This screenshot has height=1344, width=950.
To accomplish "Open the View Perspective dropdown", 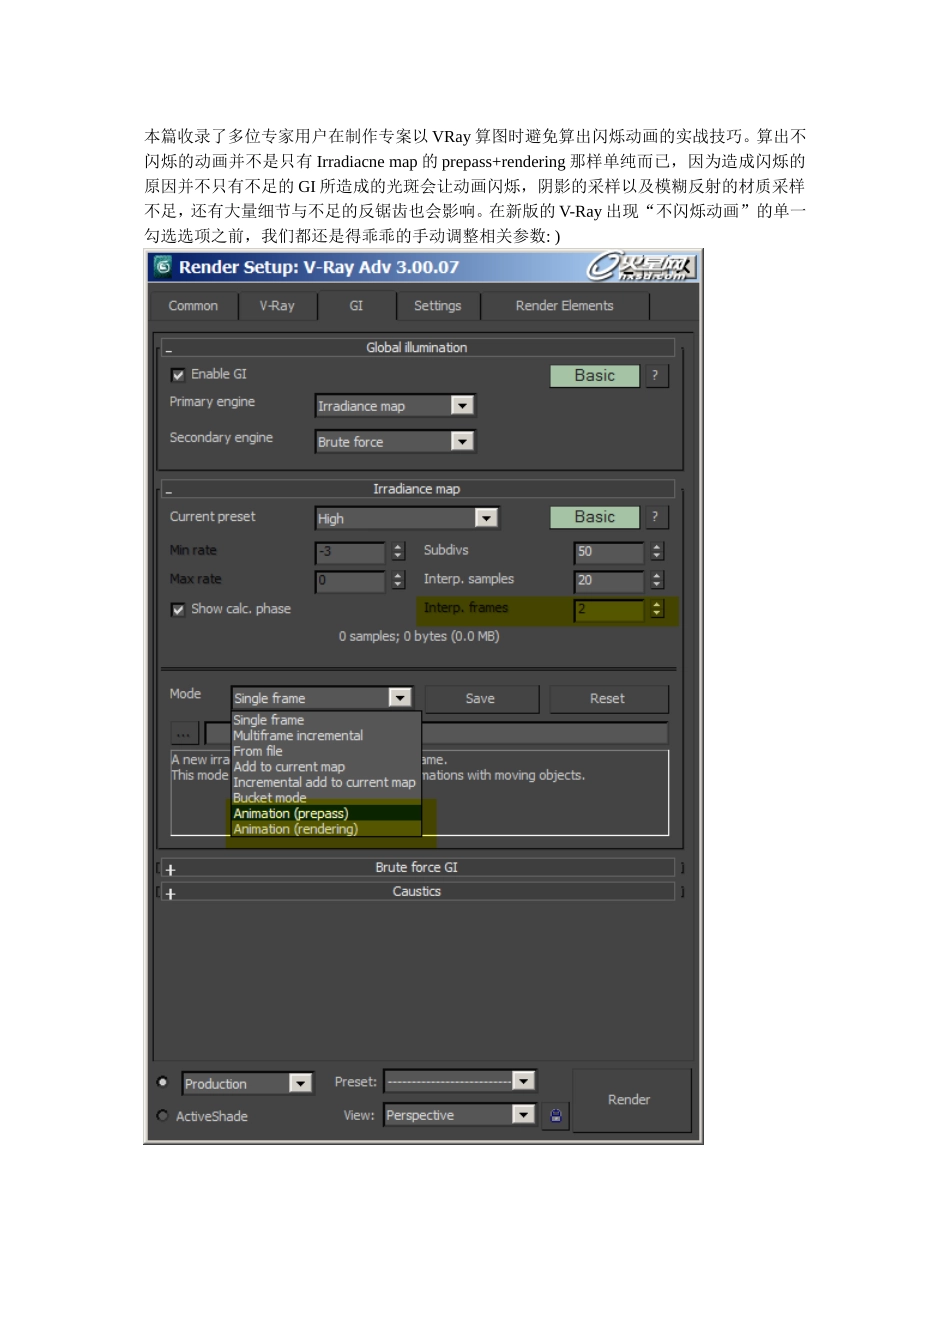I will (x=460, y=1115).
